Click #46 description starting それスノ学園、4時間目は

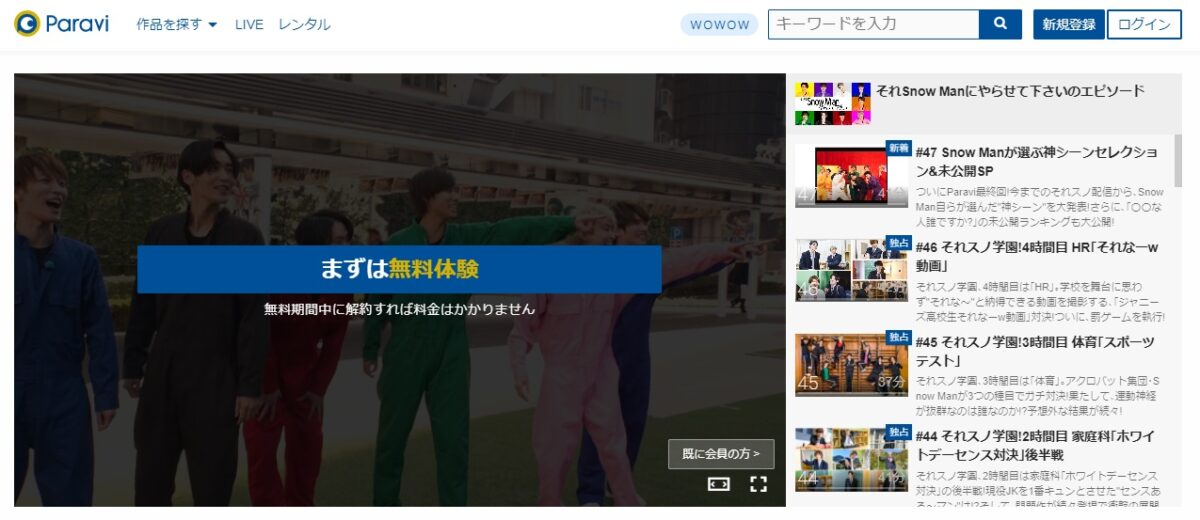pyautogui.click(x=1039, y=301)
